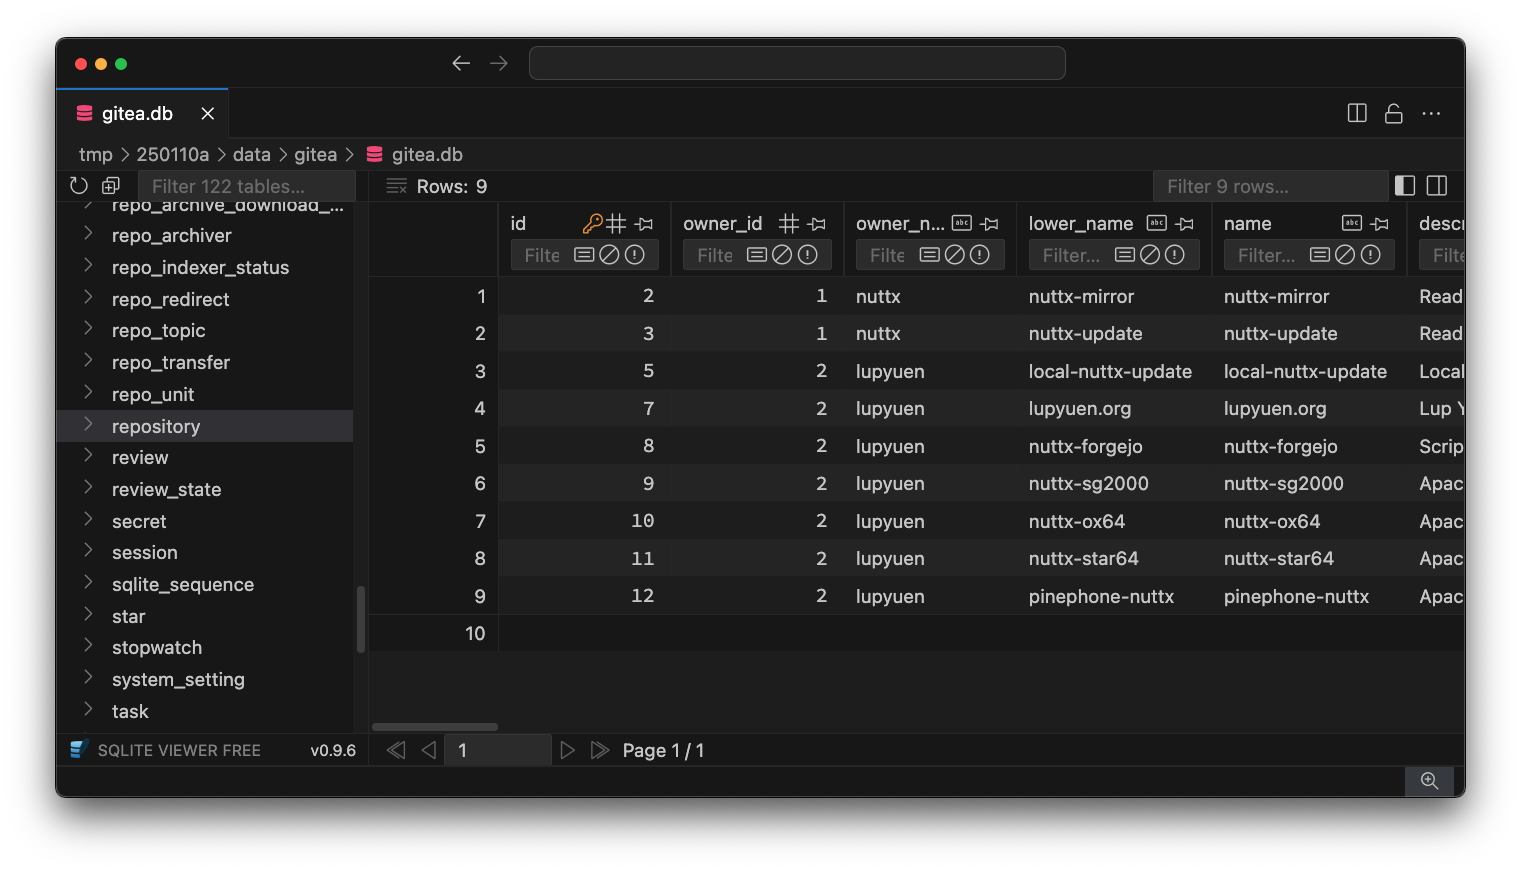Click the gitea.db breadcrumb database icon
Screen dimensions: 1521x871
pos(375,154)
